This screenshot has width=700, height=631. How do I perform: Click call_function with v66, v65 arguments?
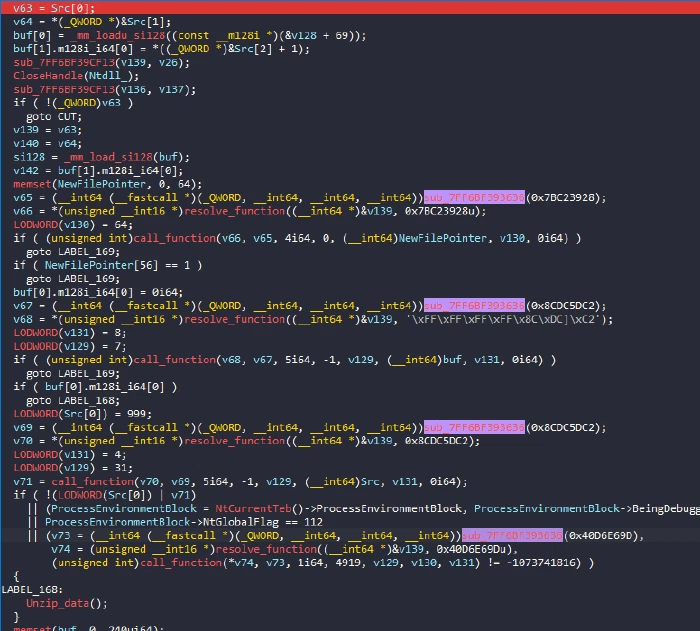point(175,238)
